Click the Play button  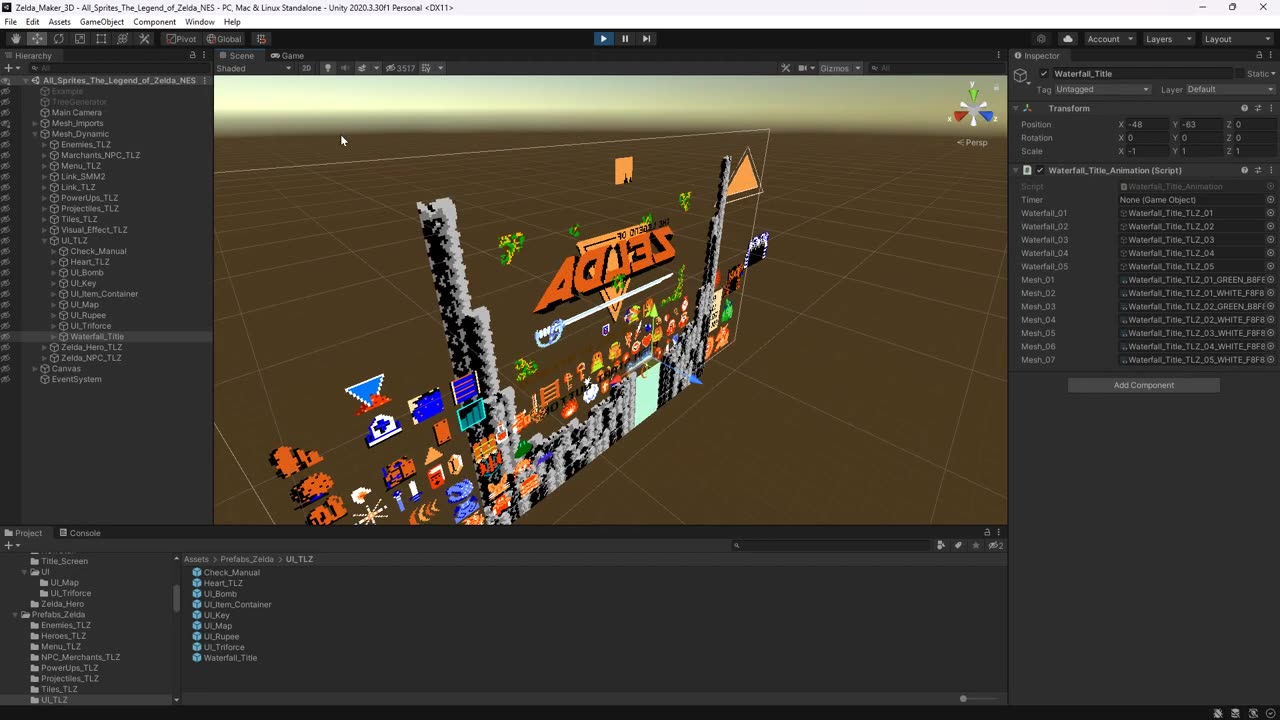pos(603,39)
